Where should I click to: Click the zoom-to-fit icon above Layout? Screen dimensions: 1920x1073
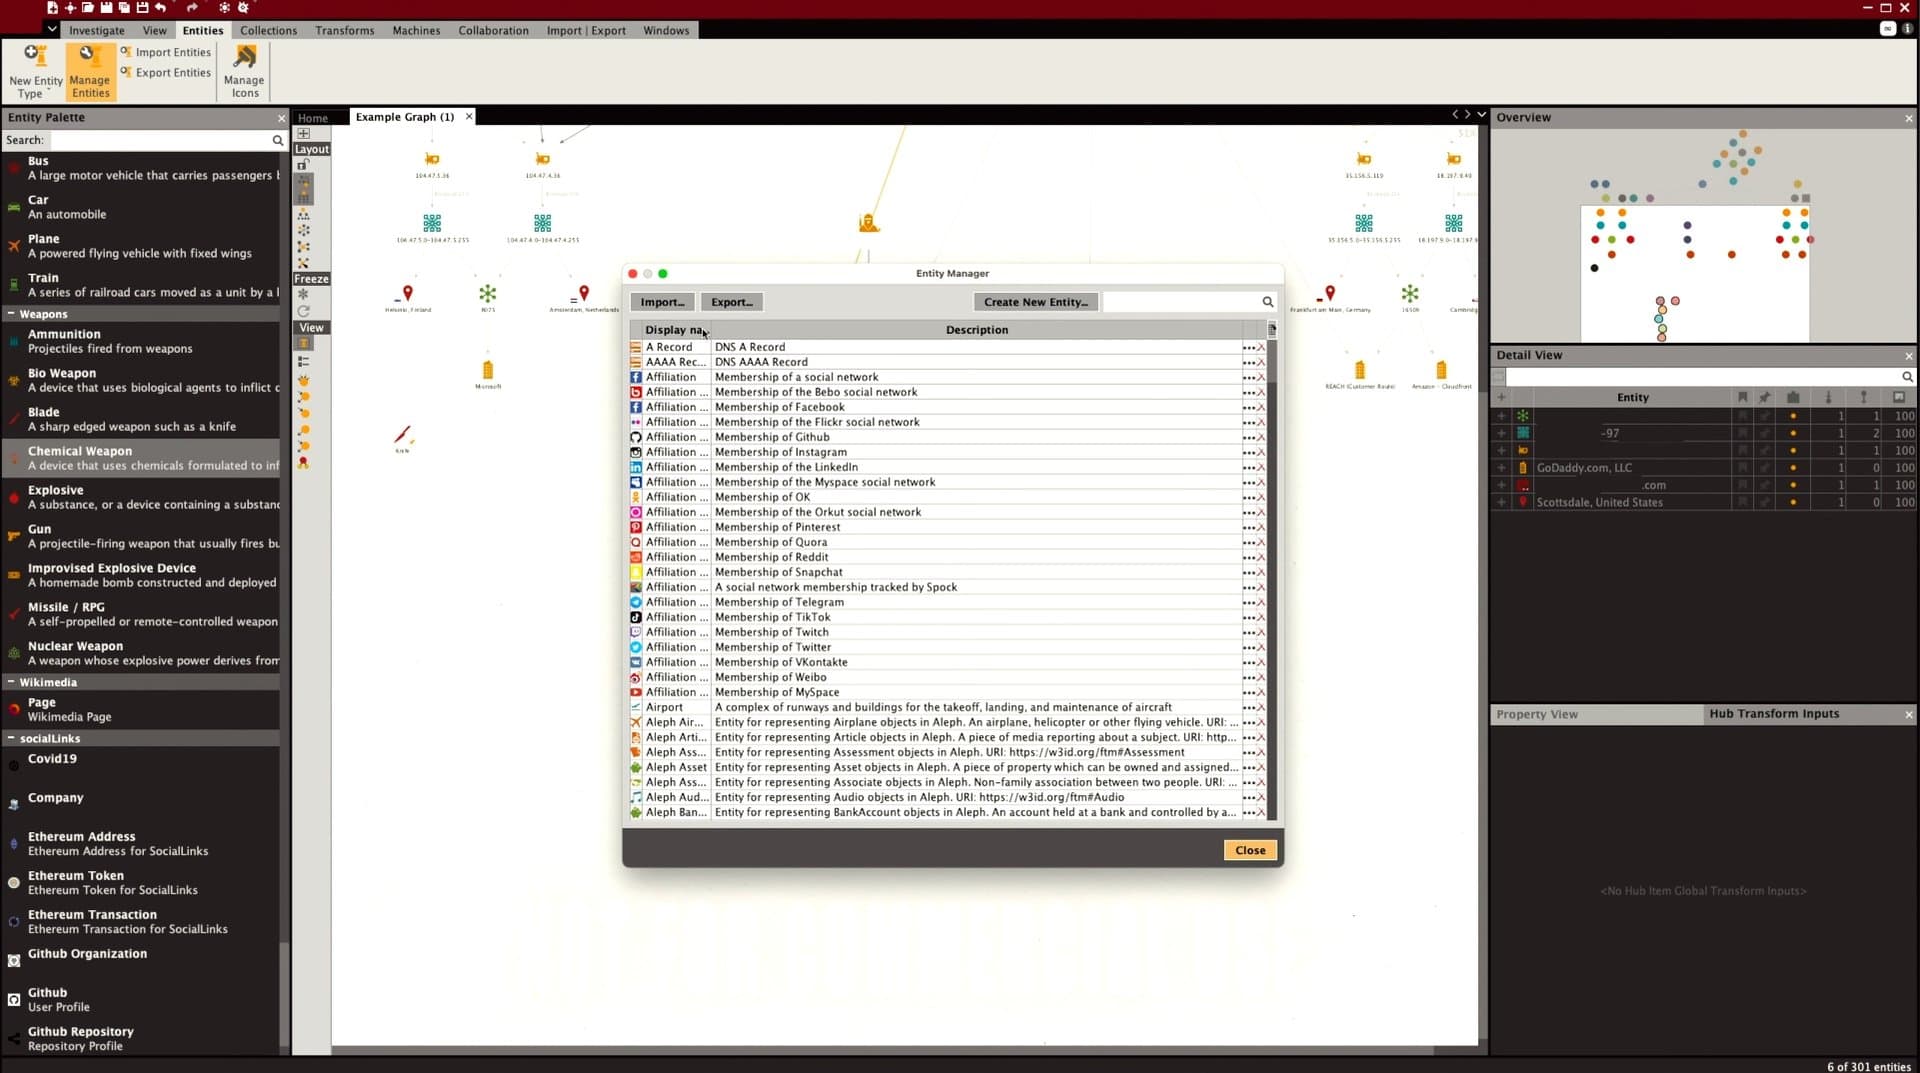click(303, 133)
